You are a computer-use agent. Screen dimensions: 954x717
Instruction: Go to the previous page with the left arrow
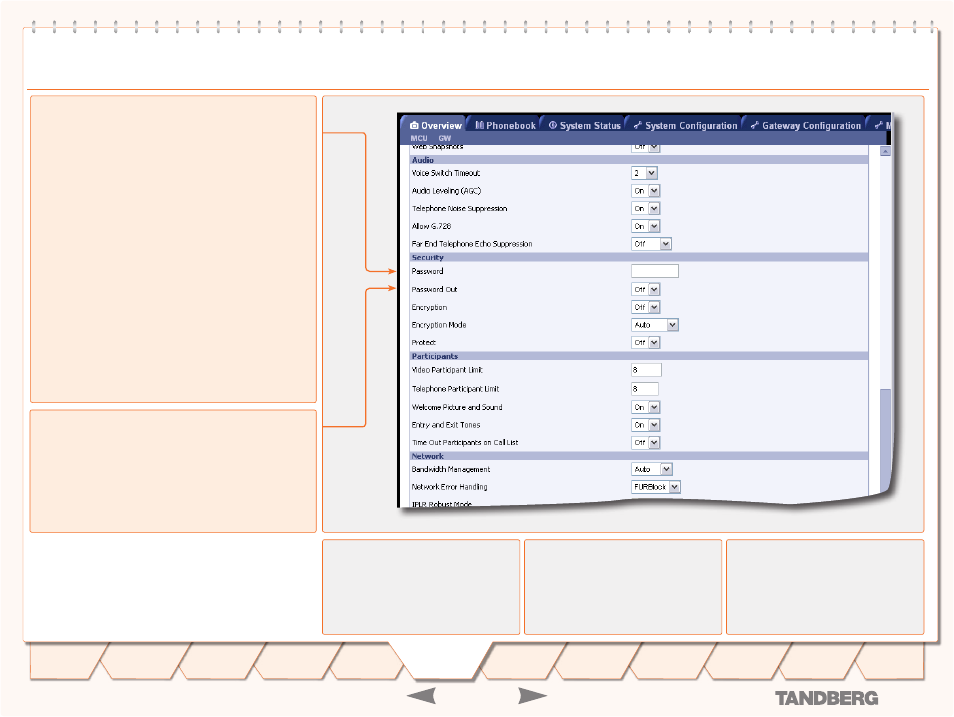coord(421,696)
